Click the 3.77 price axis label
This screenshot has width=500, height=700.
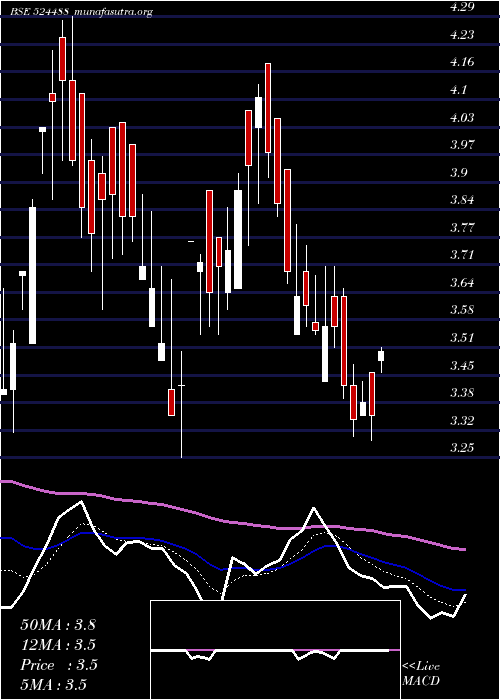coord(463,228)
